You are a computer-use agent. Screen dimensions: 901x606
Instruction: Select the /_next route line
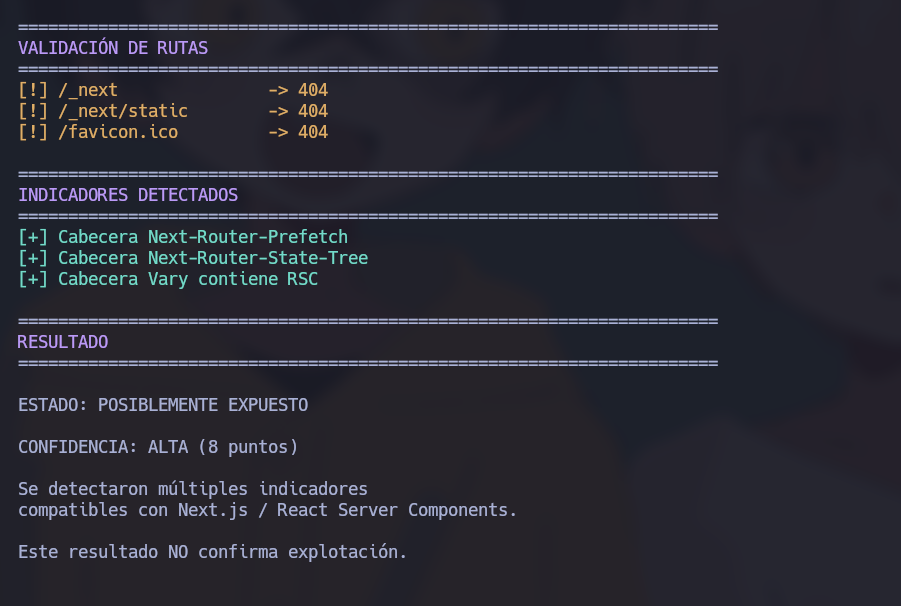[173, 90]
